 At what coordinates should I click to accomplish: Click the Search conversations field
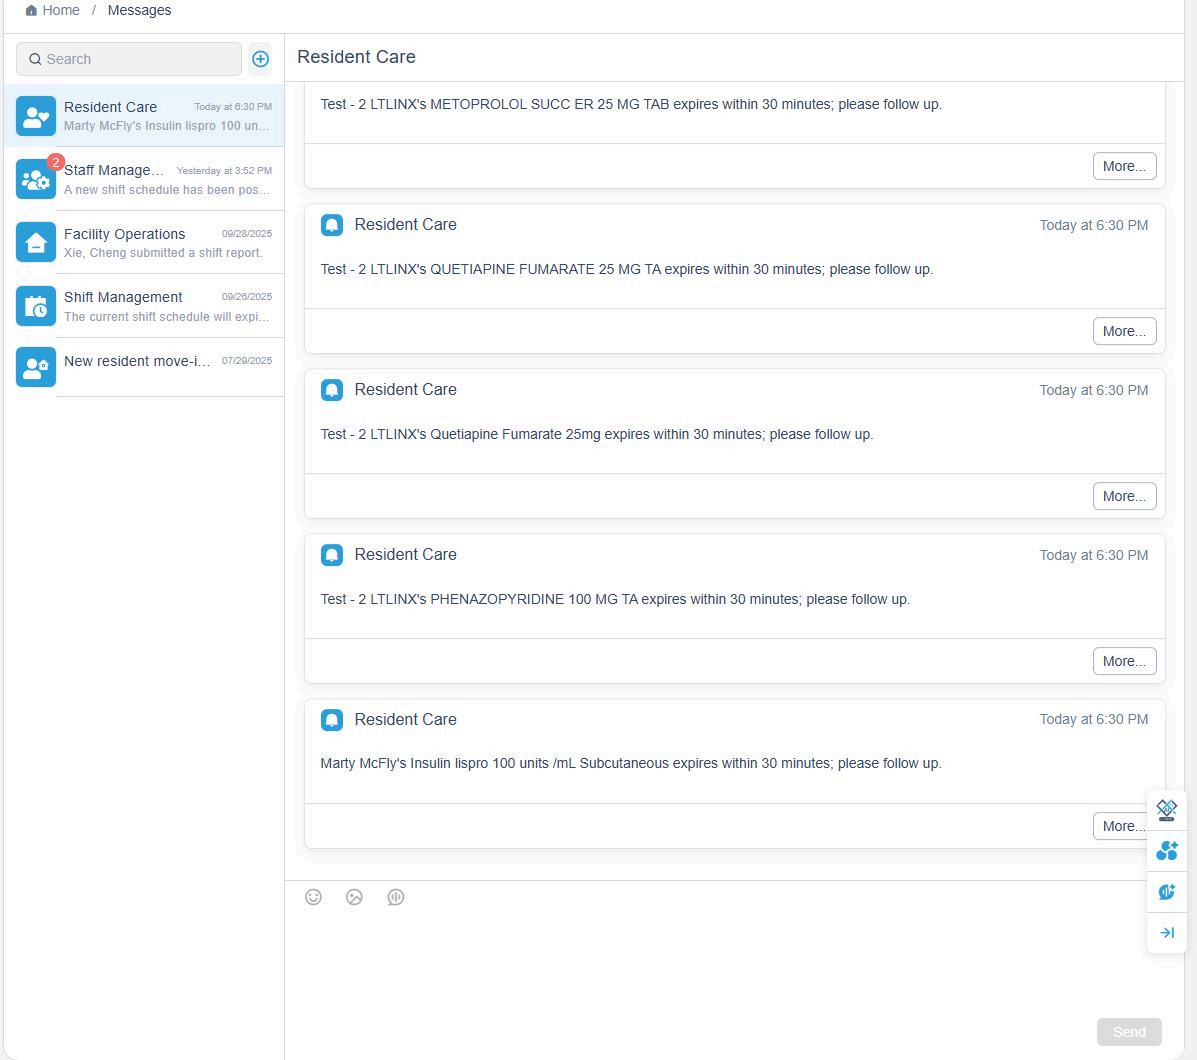click(x=130, y=59)
